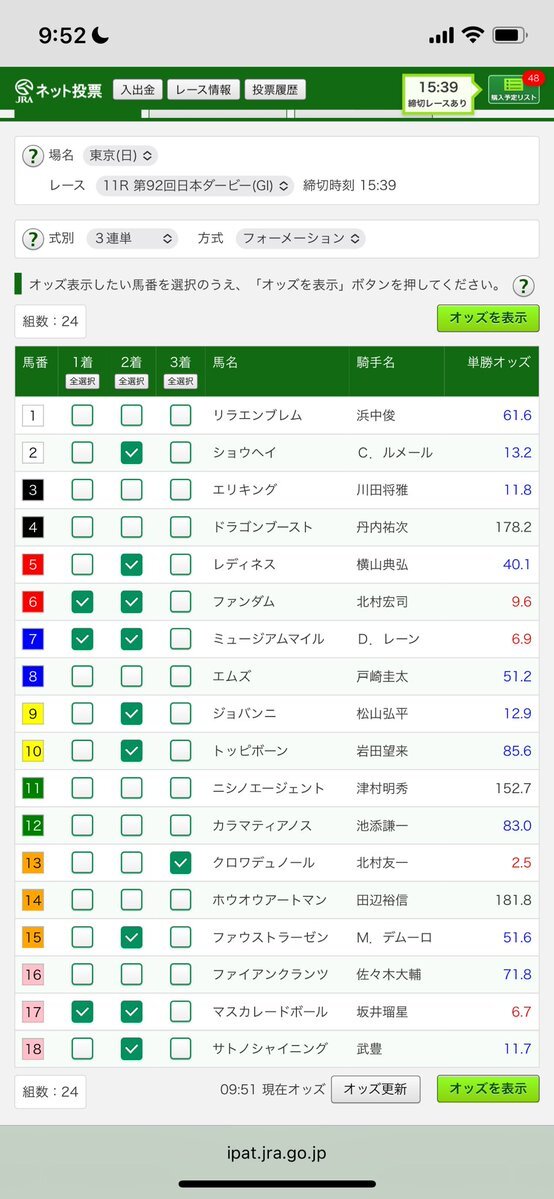Tap the black horse number 3 badge
Image resolution: width=554 pixels, height=1199 pixels.
33,490
